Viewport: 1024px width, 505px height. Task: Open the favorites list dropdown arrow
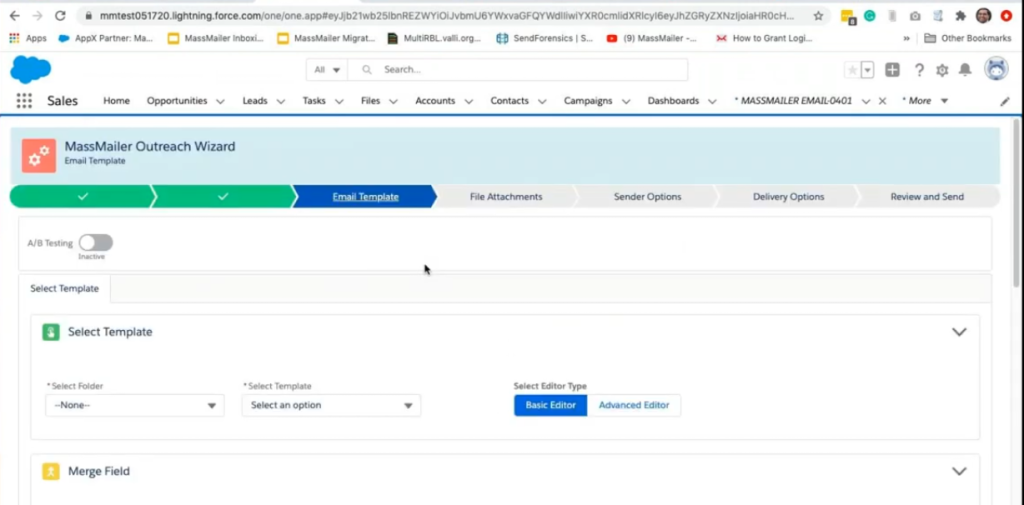coord(867,70)
